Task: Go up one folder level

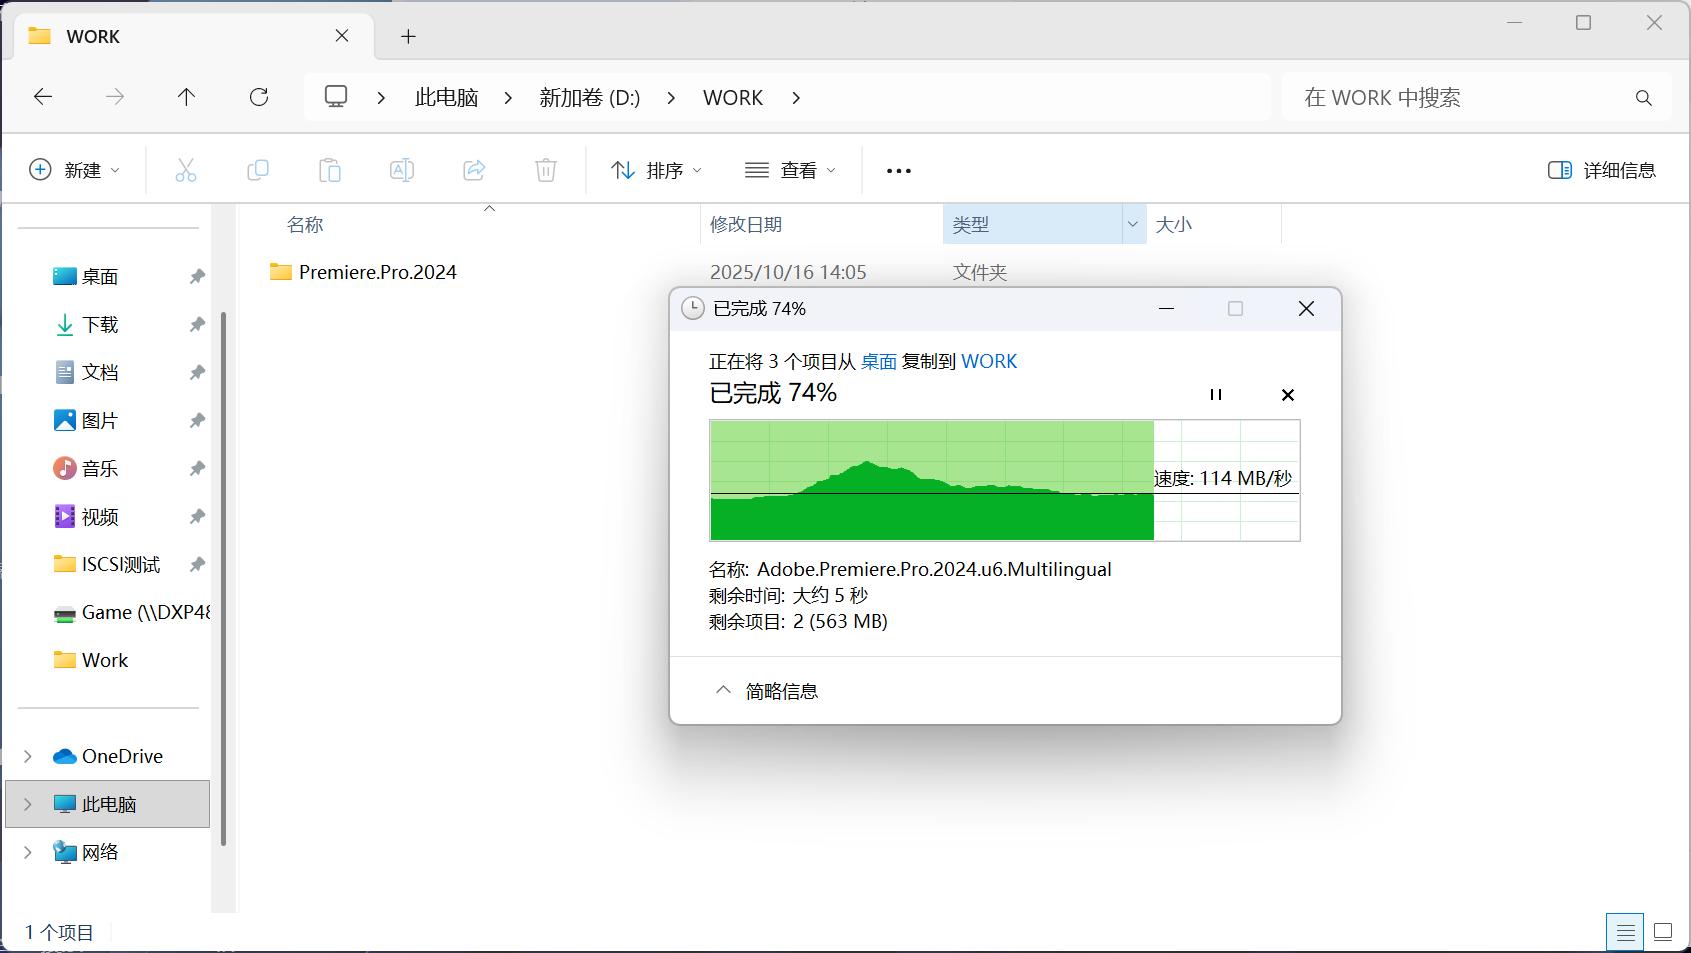Action: pos(186,97)
